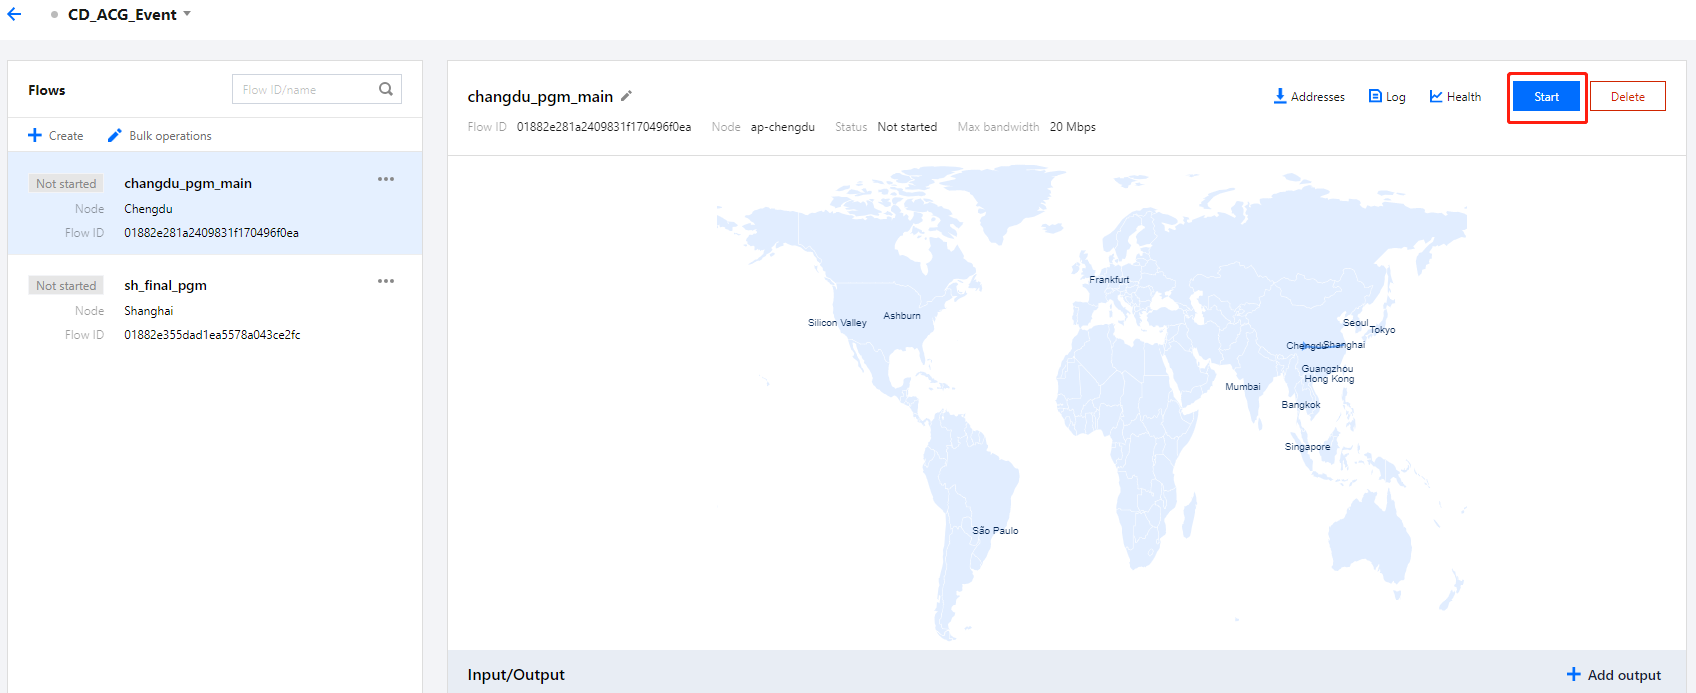This screenshot has height=693, width=1696.
Task: Click the Chengdu node text in flow list
Action: pyautogui.click(x=148, y=209)
